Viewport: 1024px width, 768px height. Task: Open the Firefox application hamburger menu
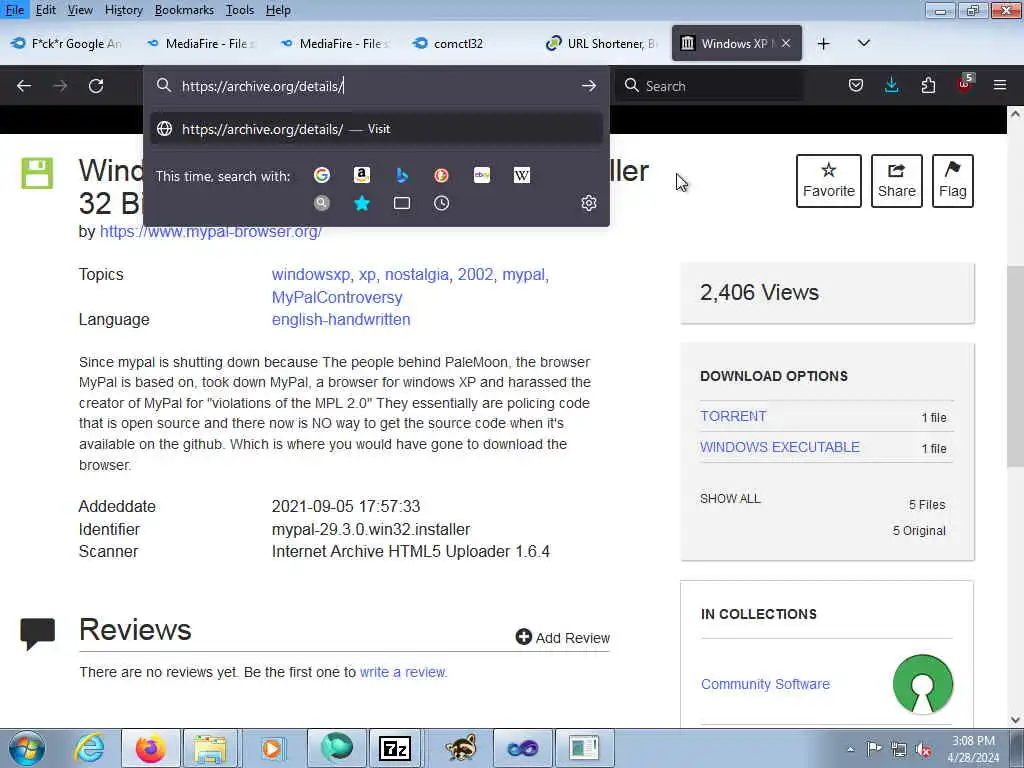point(1000,86)
